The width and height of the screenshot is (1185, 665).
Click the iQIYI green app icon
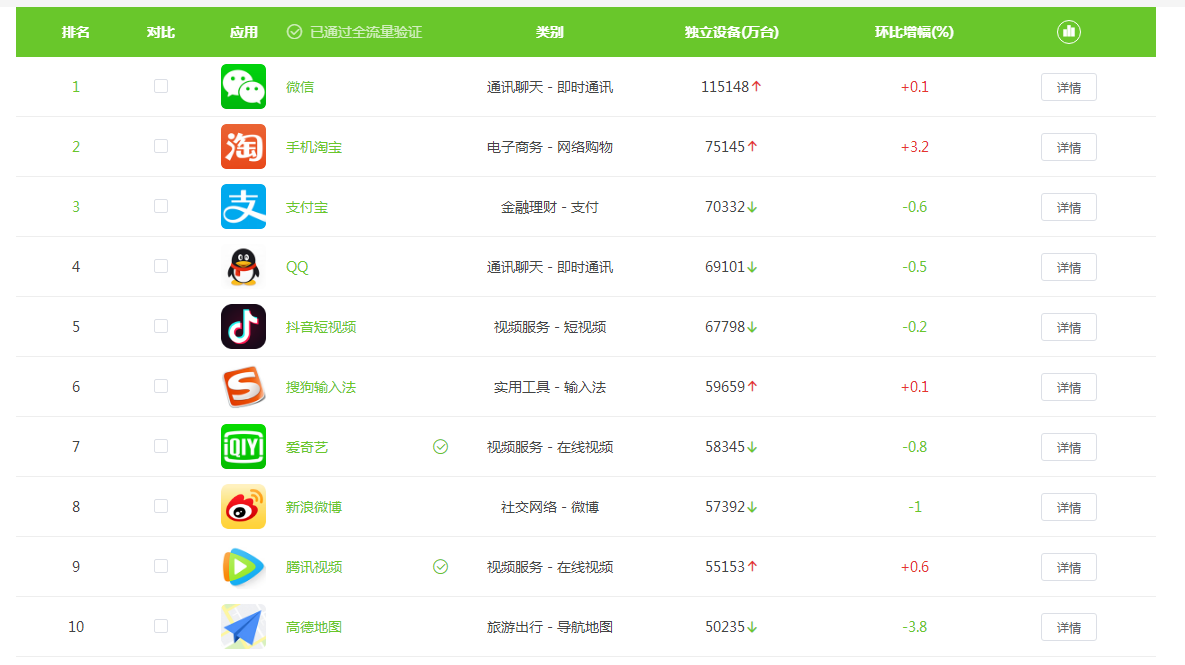[x=243, y=447]
